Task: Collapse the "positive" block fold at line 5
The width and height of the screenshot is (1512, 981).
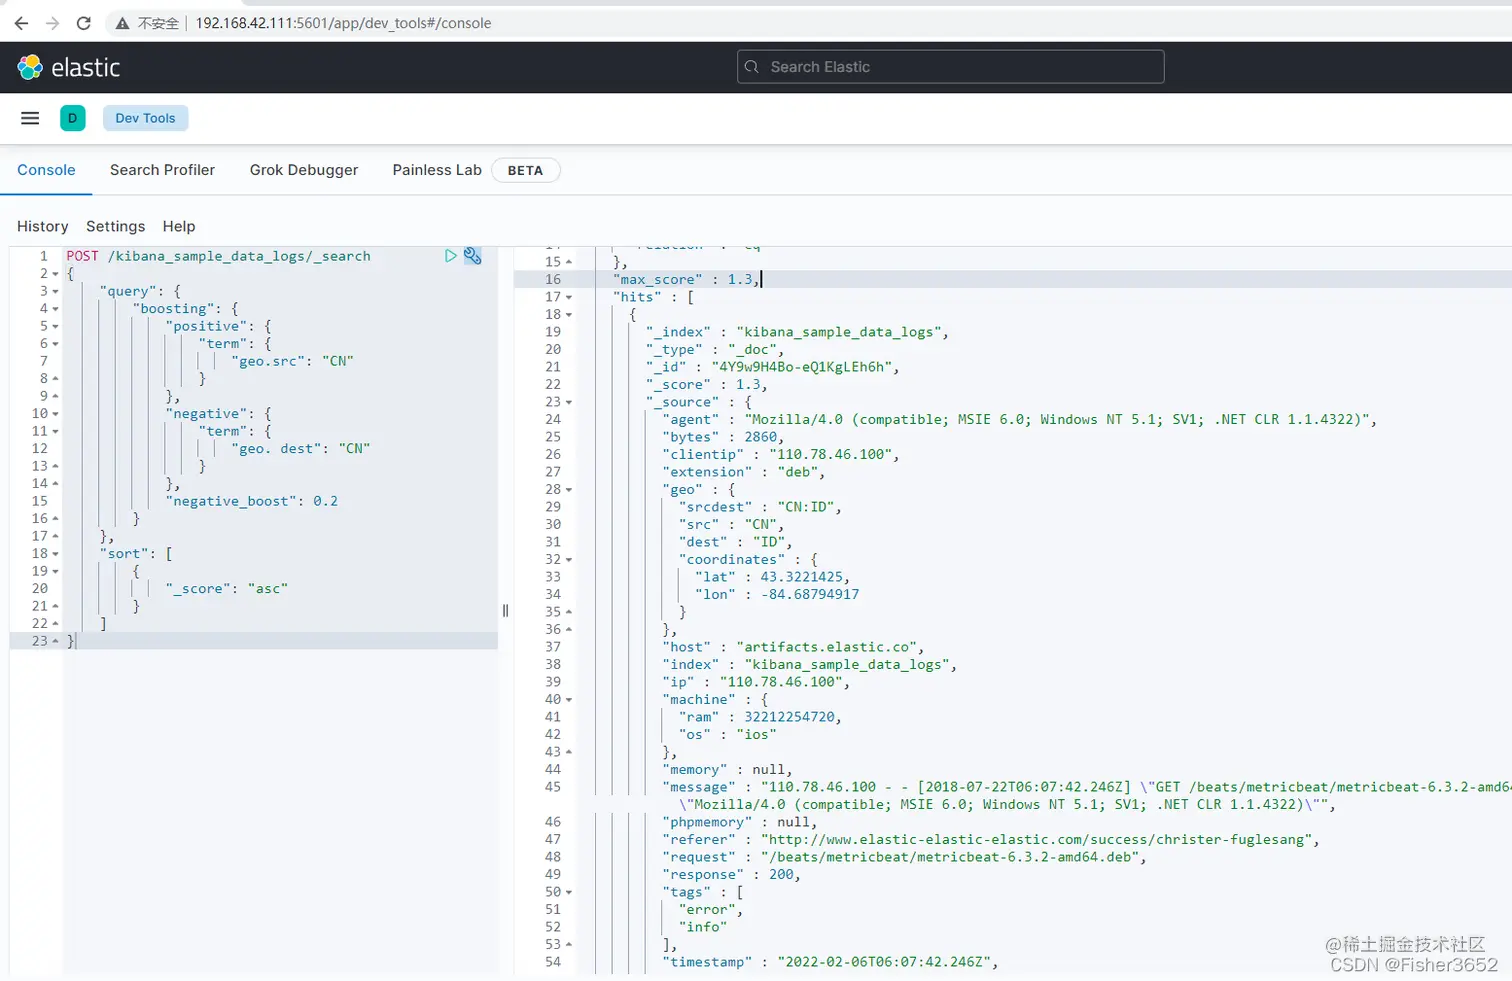Action: tap(55, 326)
